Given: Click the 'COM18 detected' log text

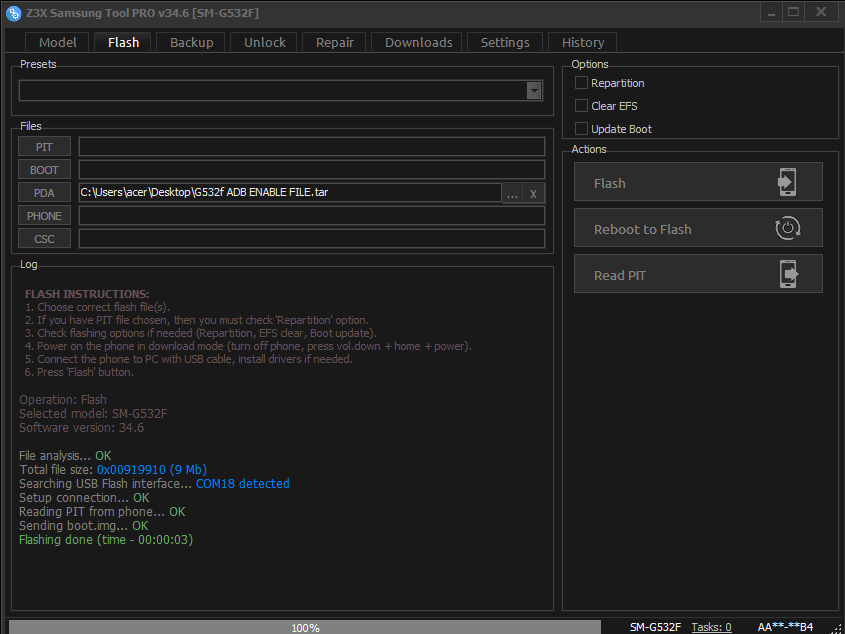Looking at the screenshot, I should 243,484.
